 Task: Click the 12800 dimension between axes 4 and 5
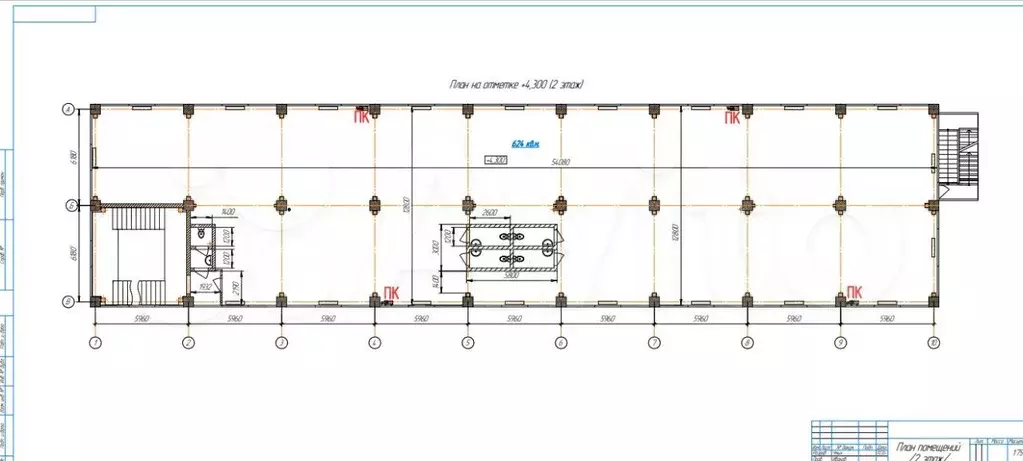[x=408, y=205]
